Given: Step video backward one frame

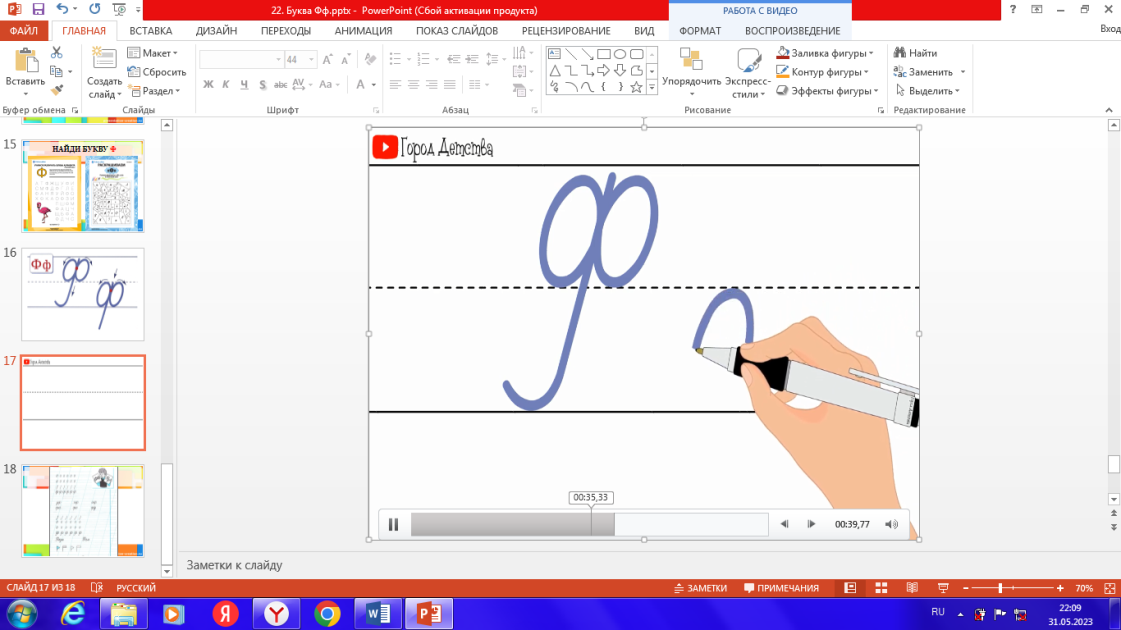Looking at the screenshot, I should [x=785, y=524].
